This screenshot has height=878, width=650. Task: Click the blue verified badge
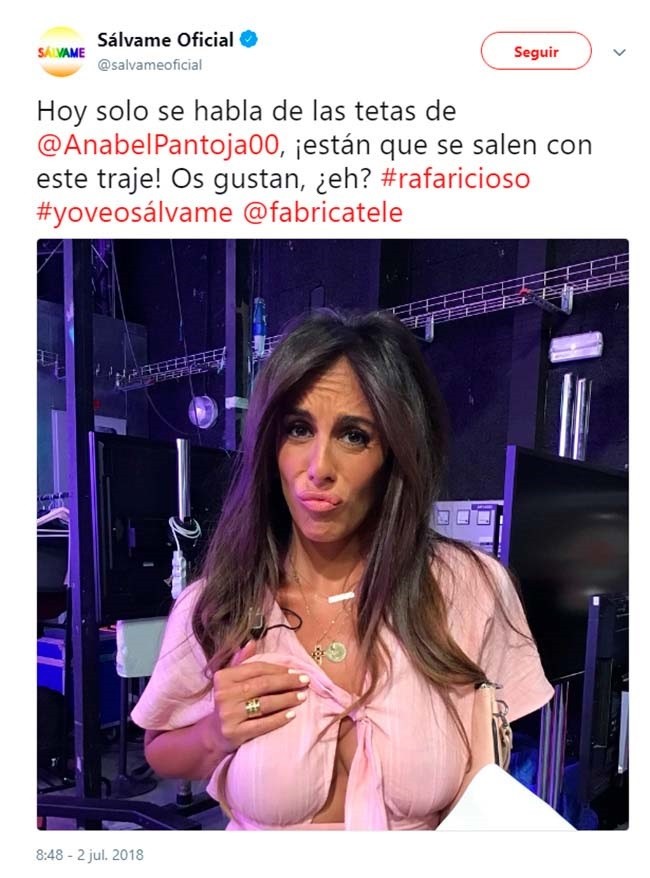click(x=249, y=40)
